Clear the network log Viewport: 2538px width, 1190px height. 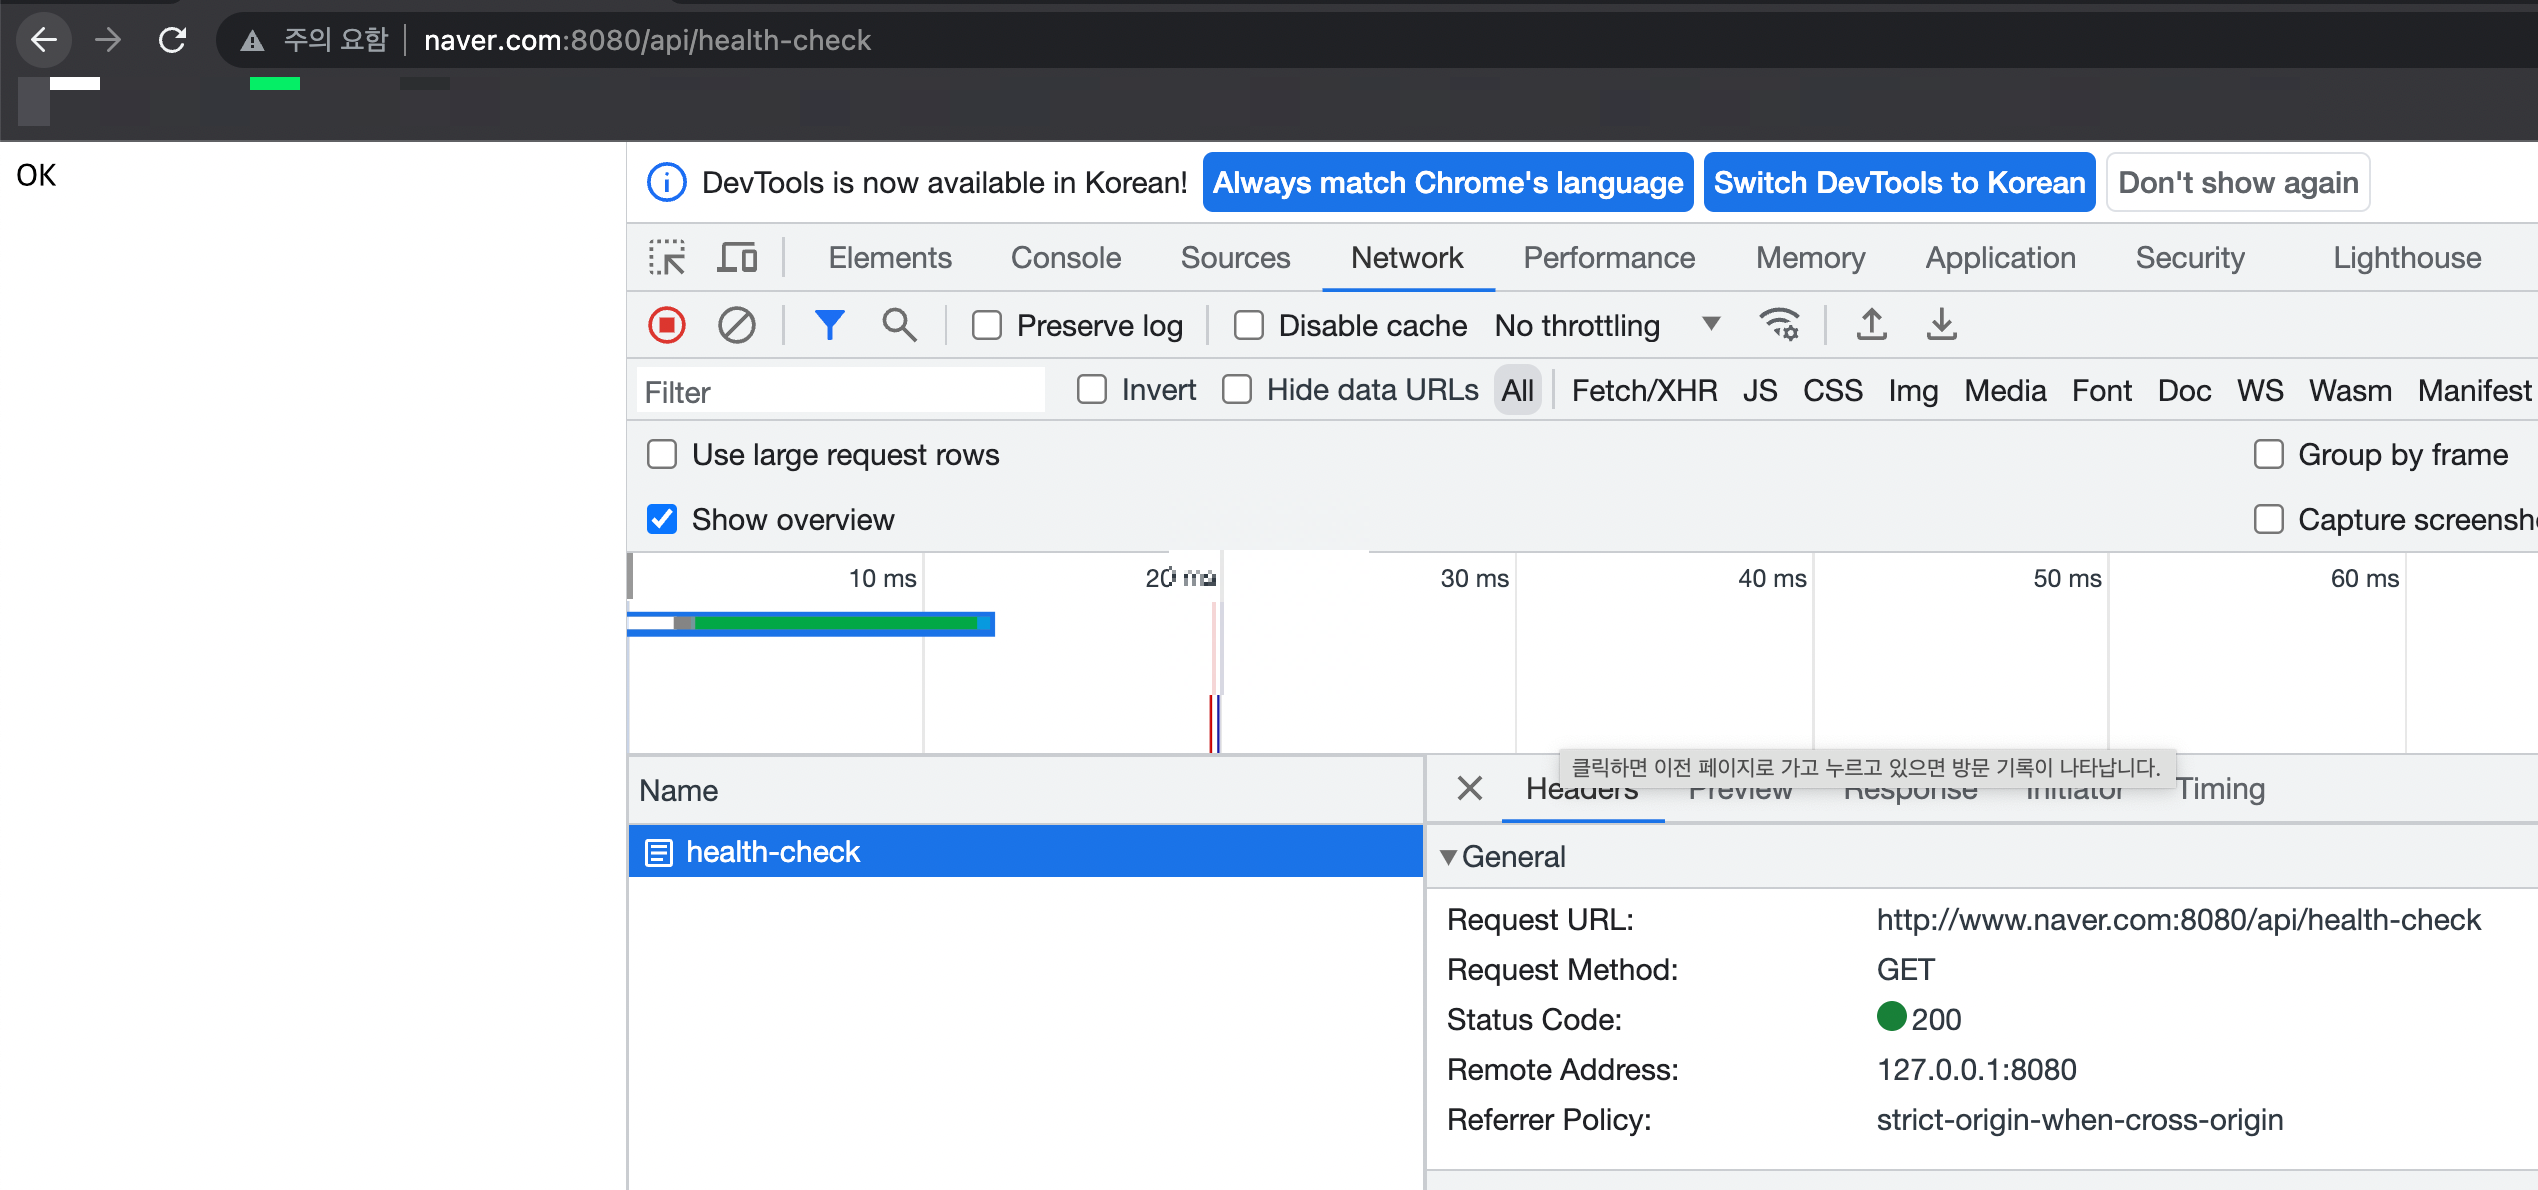[737, 326]
